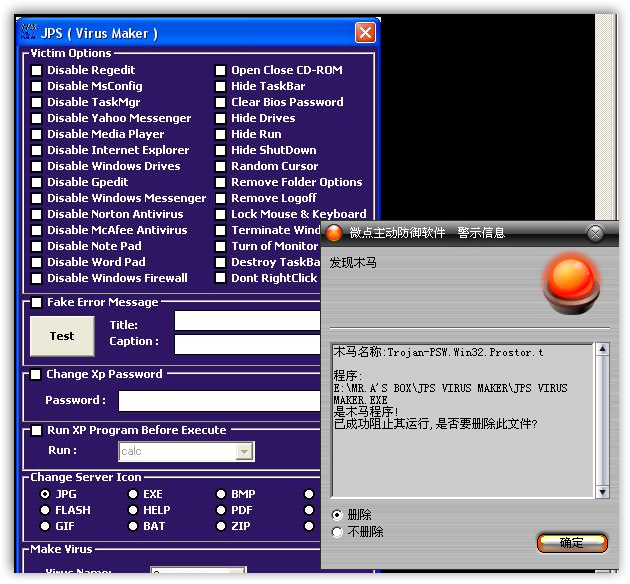The height and width of the screenshot is (584, 630).
Task: Enable Disable MsConfig option
Action: [37, 86]
